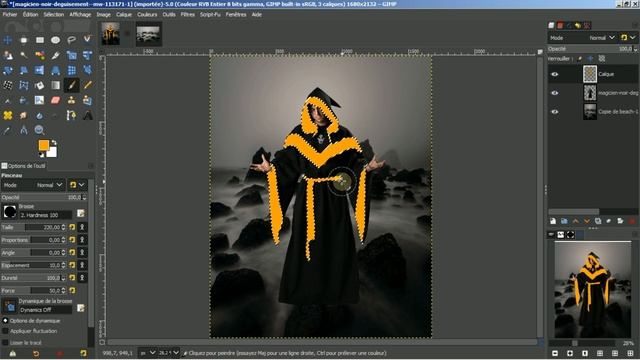This screenshot has height=360, width=640.
Task: Select the Eraser tool
Action: pos(56,100)
